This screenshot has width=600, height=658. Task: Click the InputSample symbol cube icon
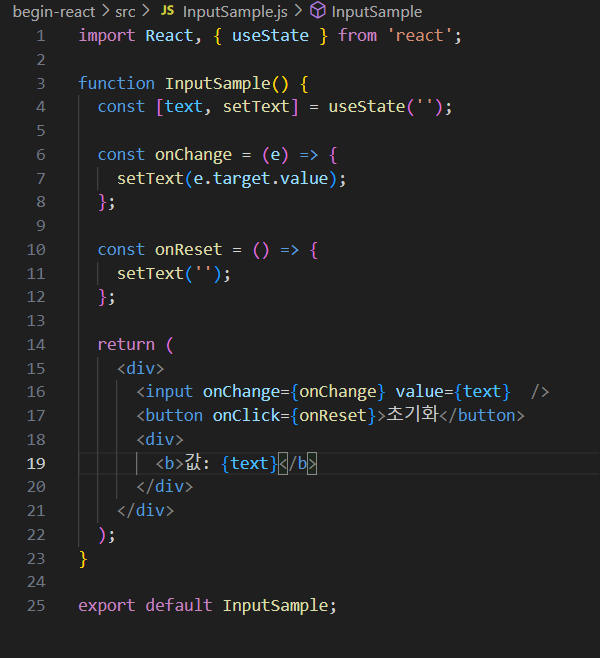(x=318, y=10)
